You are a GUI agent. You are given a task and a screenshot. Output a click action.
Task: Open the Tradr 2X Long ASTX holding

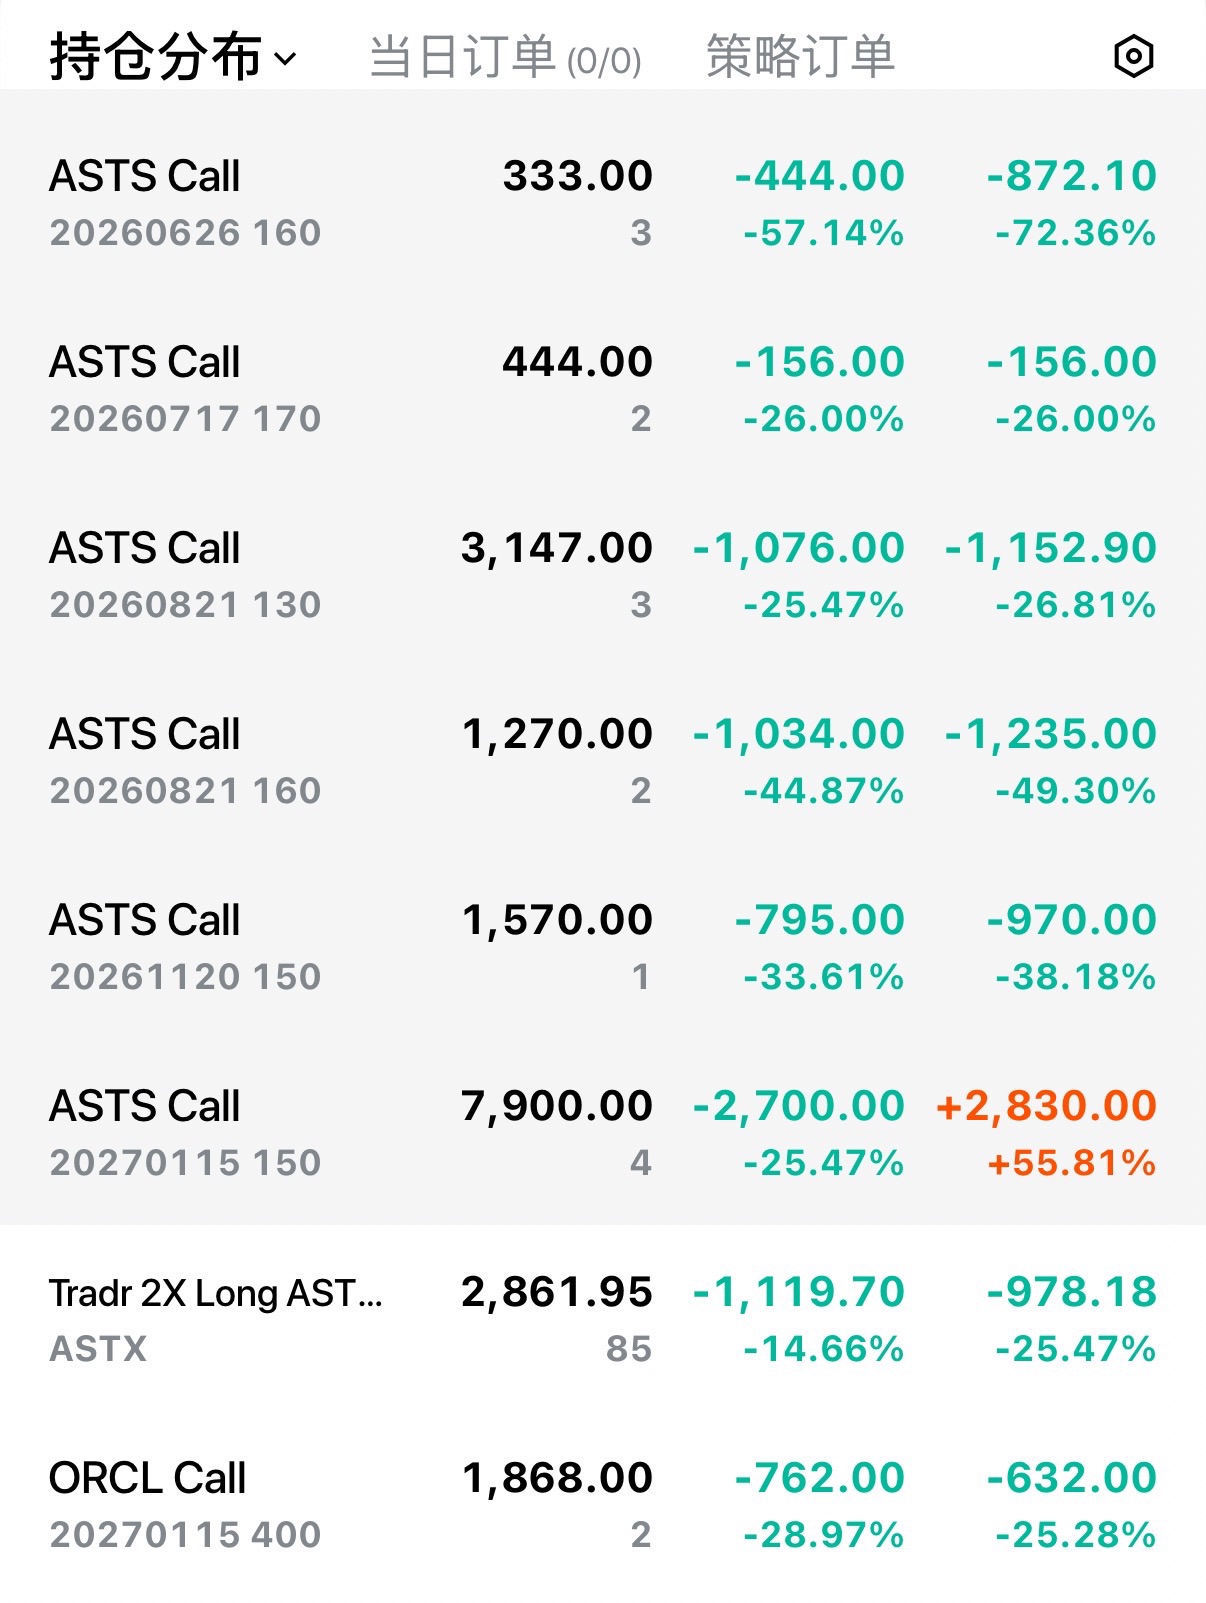(603, 1319)
